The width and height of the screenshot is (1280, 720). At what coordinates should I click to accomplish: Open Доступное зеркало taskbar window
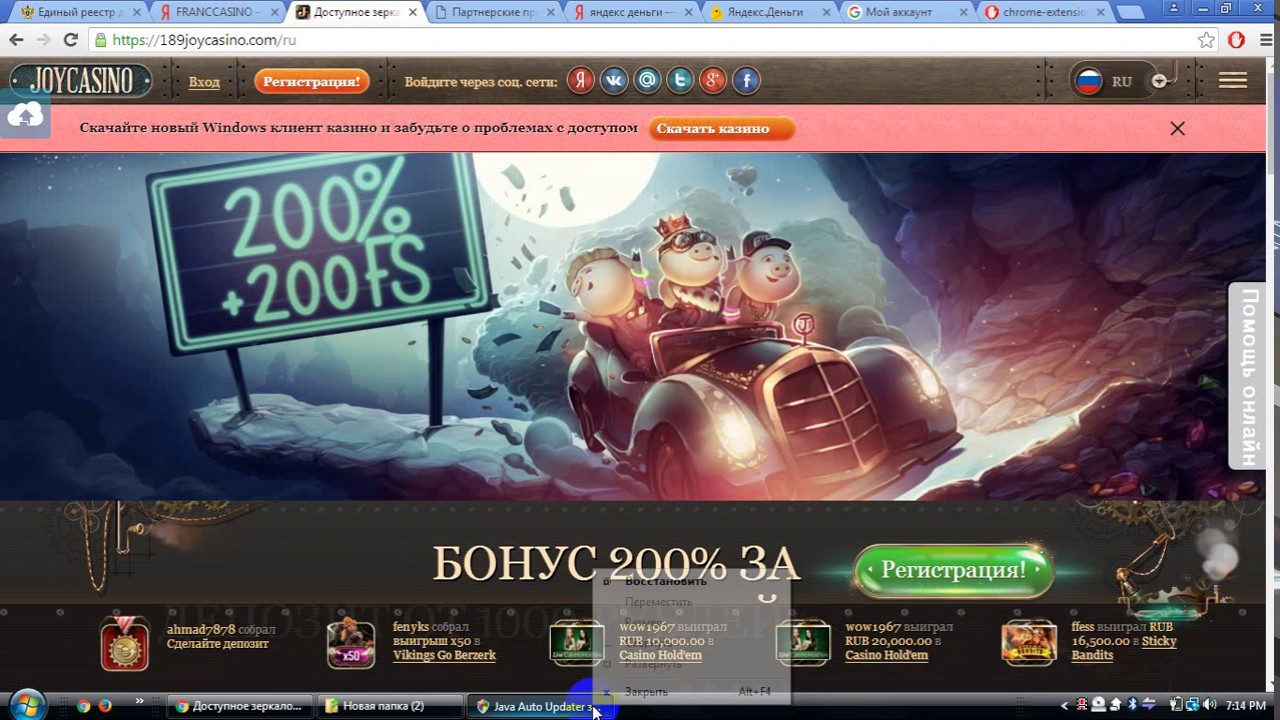click(x=239, y=706)
